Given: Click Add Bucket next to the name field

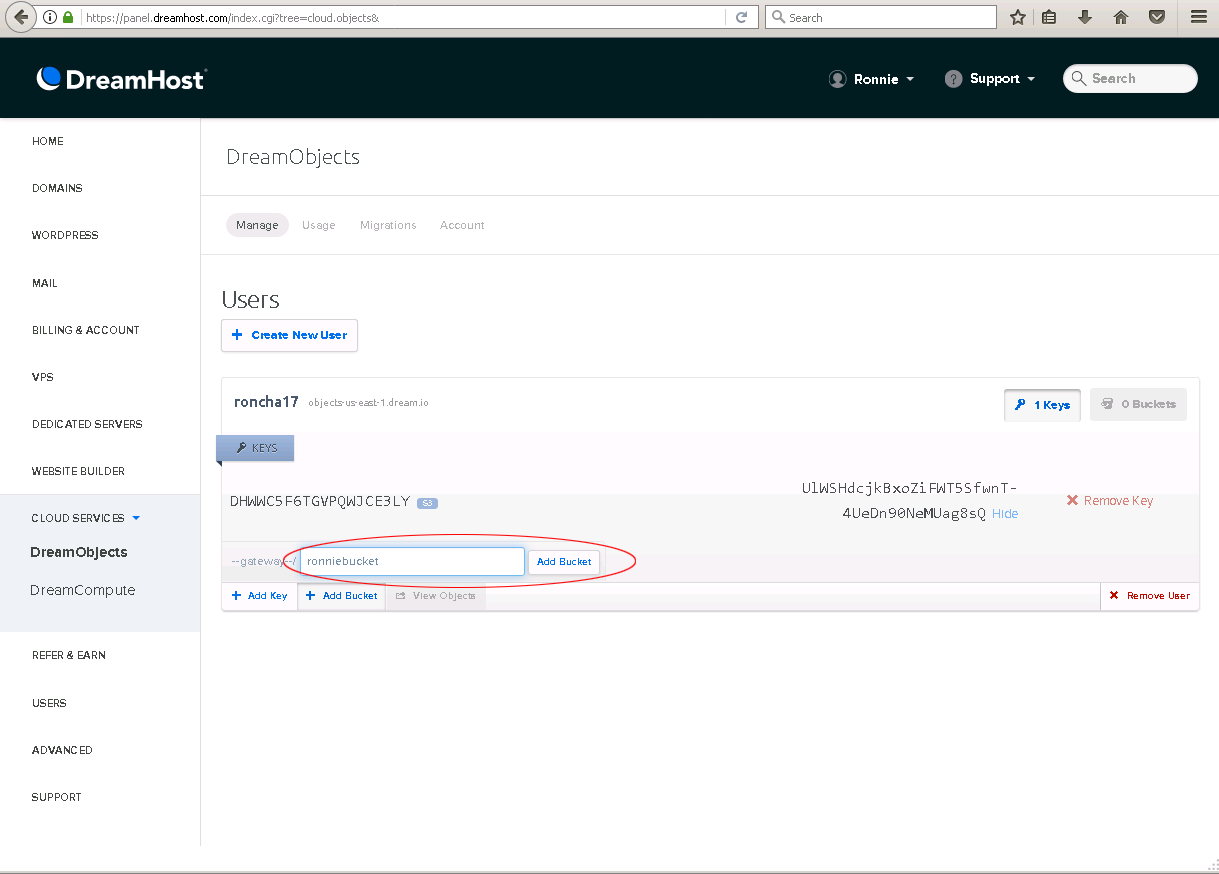Looking at the screenshot, I should (564, 562).
